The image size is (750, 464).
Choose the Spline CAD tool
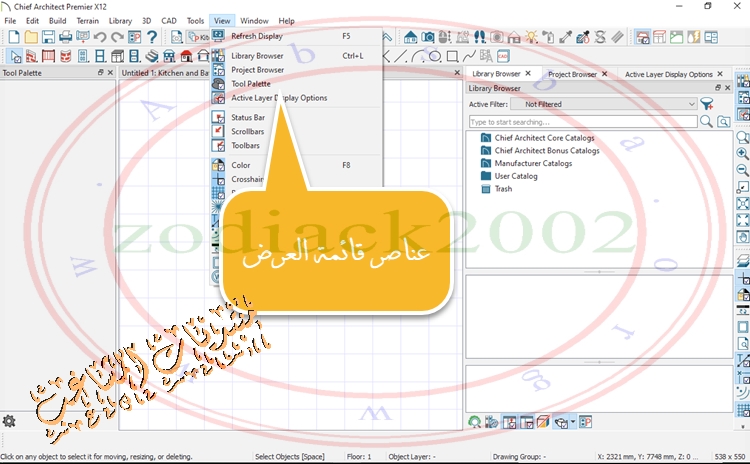pos(469,56)
